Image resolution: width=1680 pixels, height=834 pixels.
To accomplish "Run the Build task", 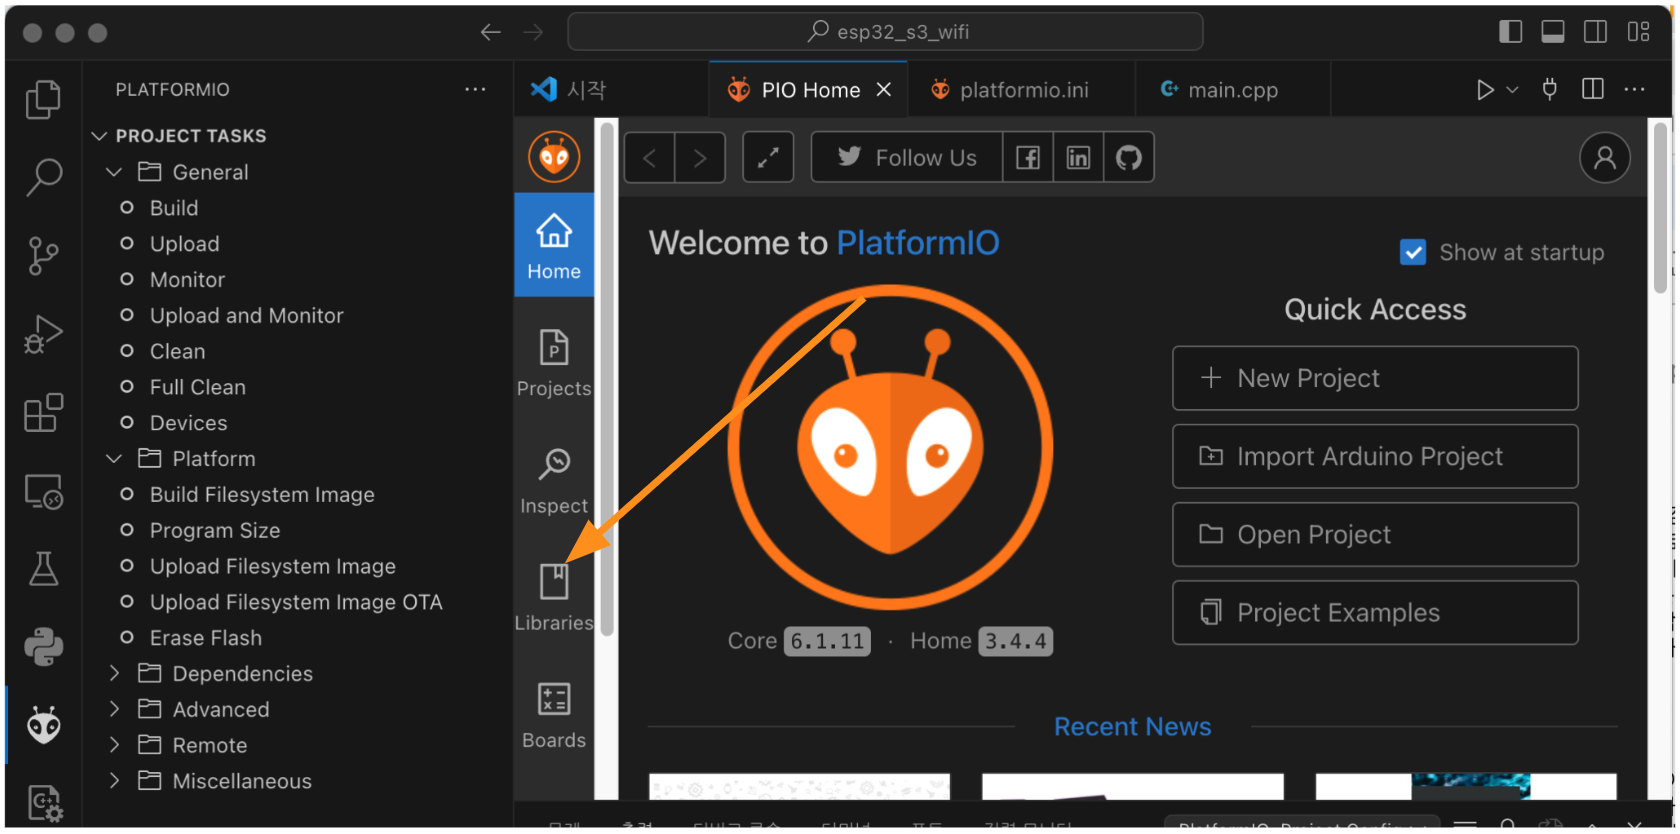I will (174, 208).
